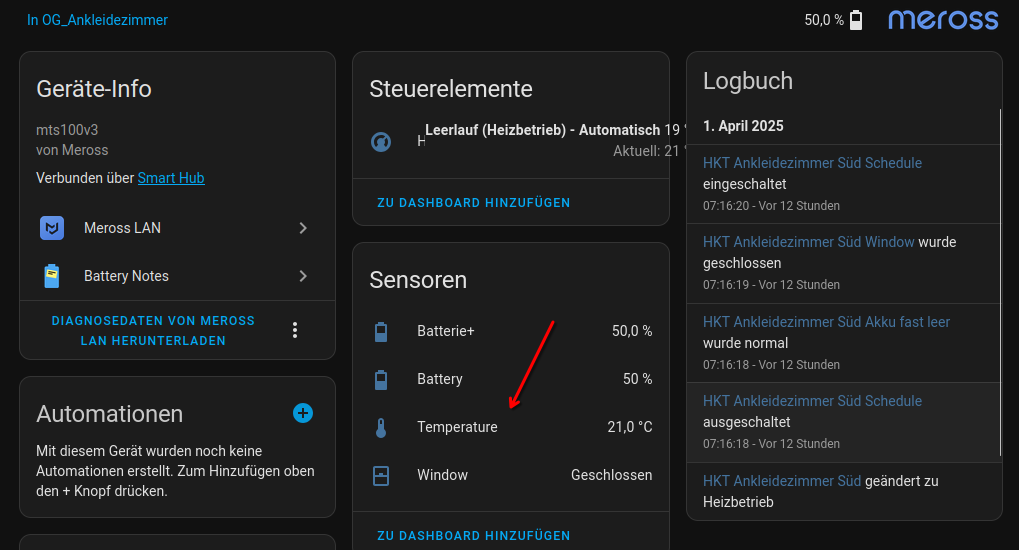Expand the Battery Notes entry chevron
This screenshot has width=1019, height=550.
(x=303, y=276)
